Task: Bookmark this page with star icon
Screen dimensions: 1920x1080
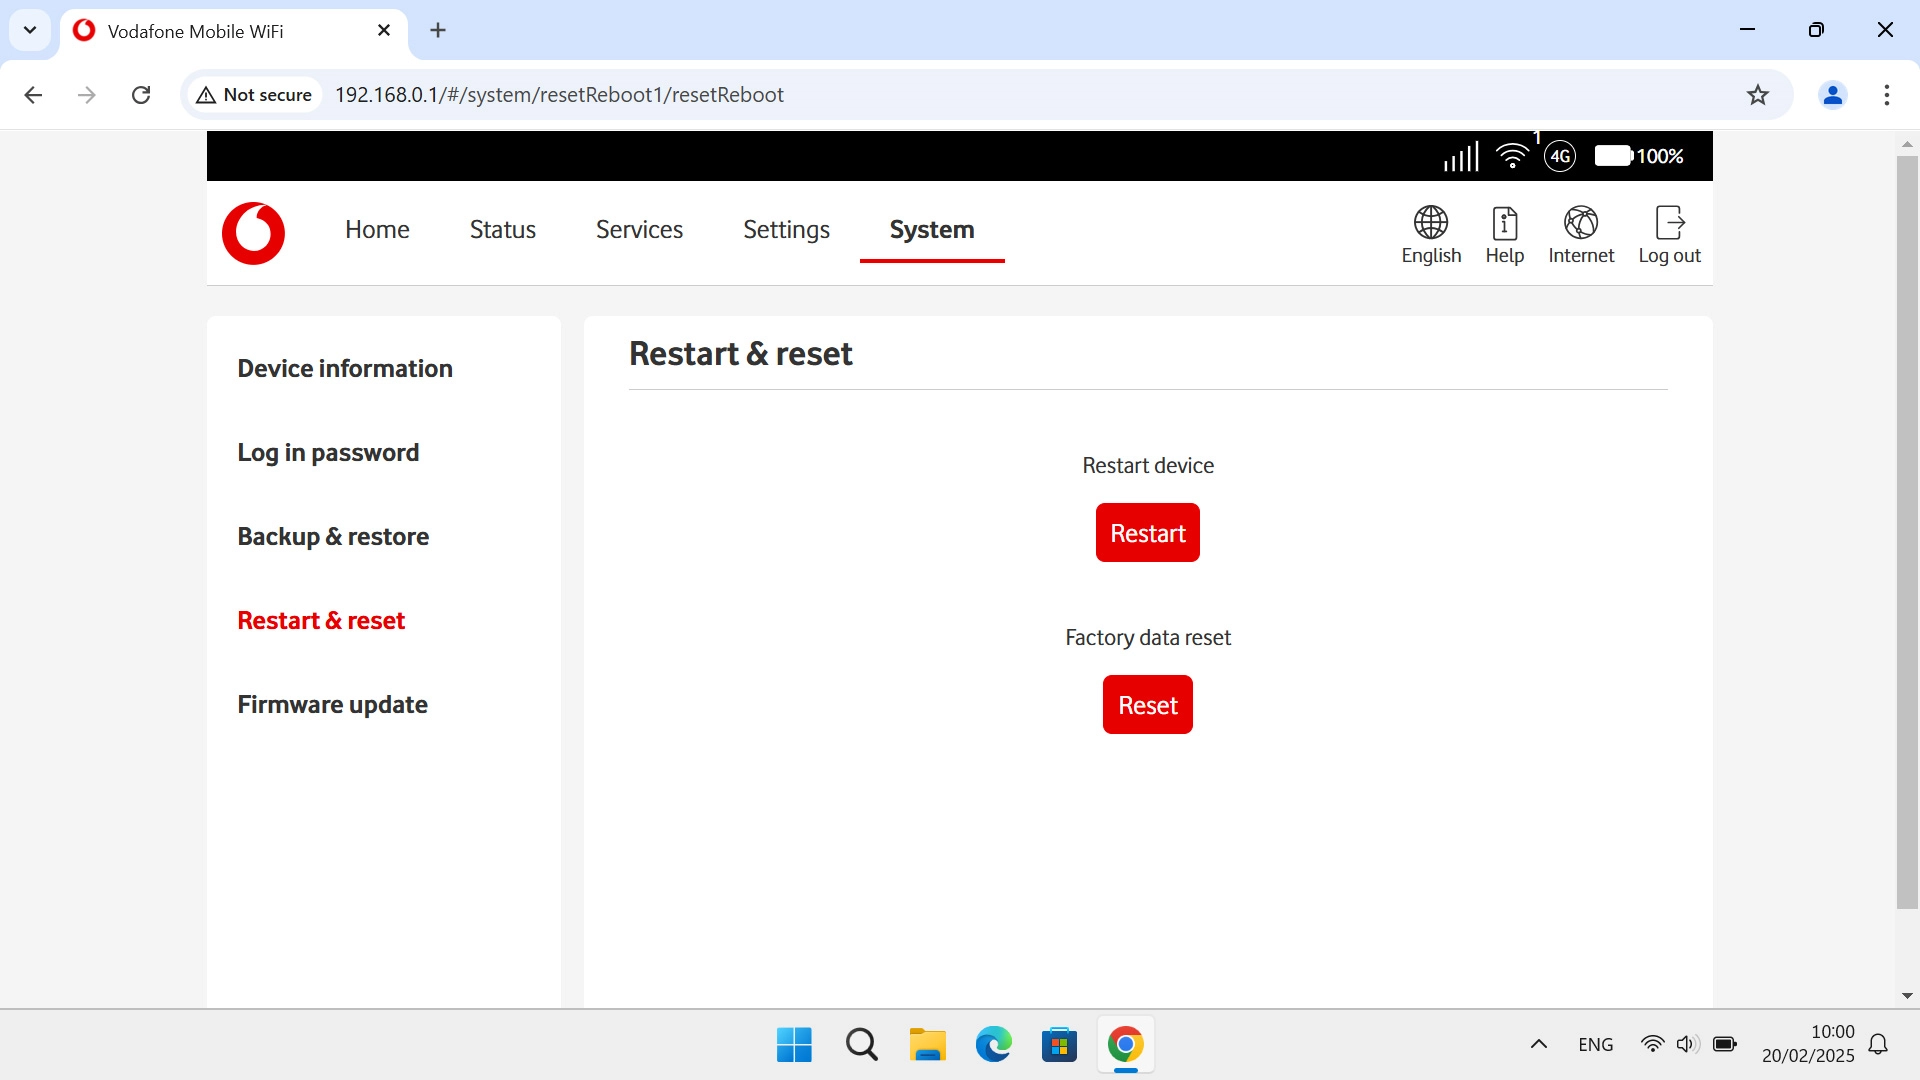Action: click(1757, 95)
